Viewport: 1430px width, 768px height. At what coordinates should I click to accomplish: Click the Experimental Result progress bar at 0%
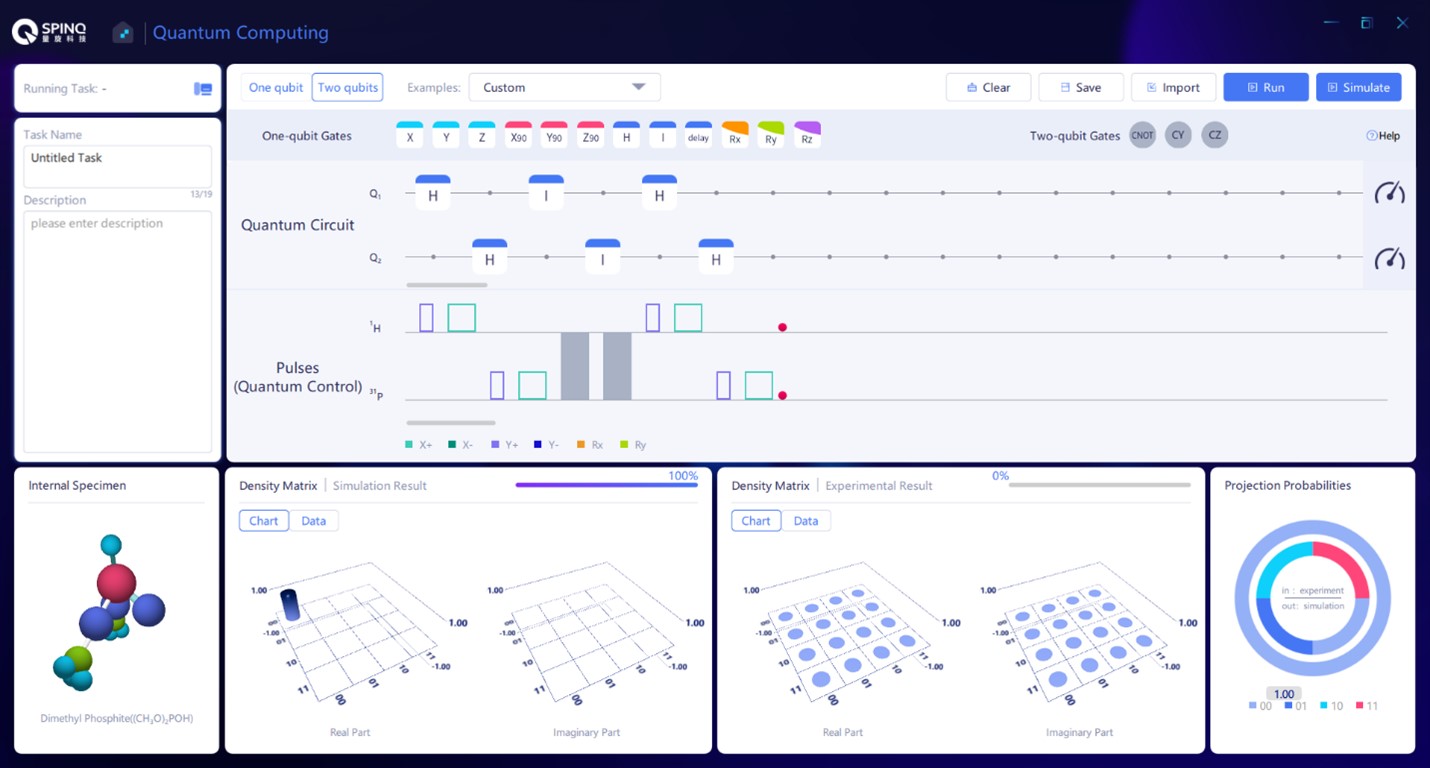(1099, 485)
